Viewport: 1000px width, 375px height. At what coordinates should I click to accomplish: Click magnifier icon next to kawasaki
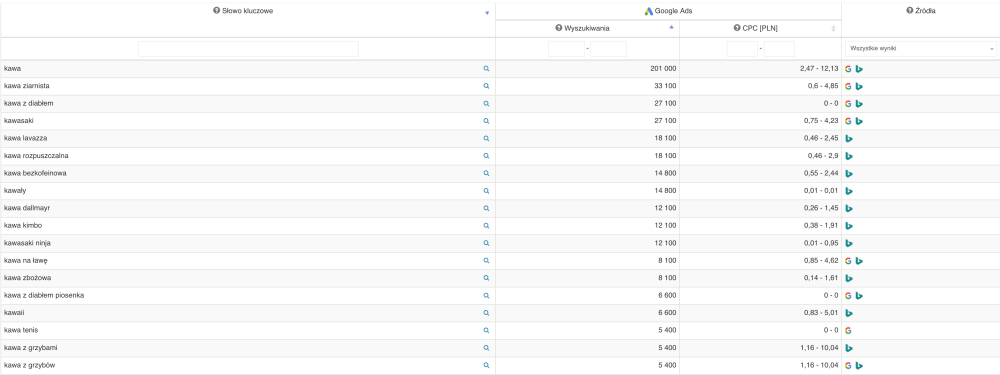point(486,121)
